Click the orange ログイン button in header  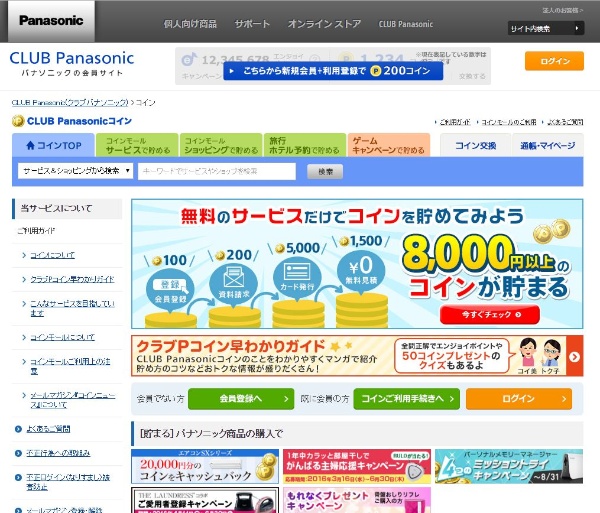(554, 61)
